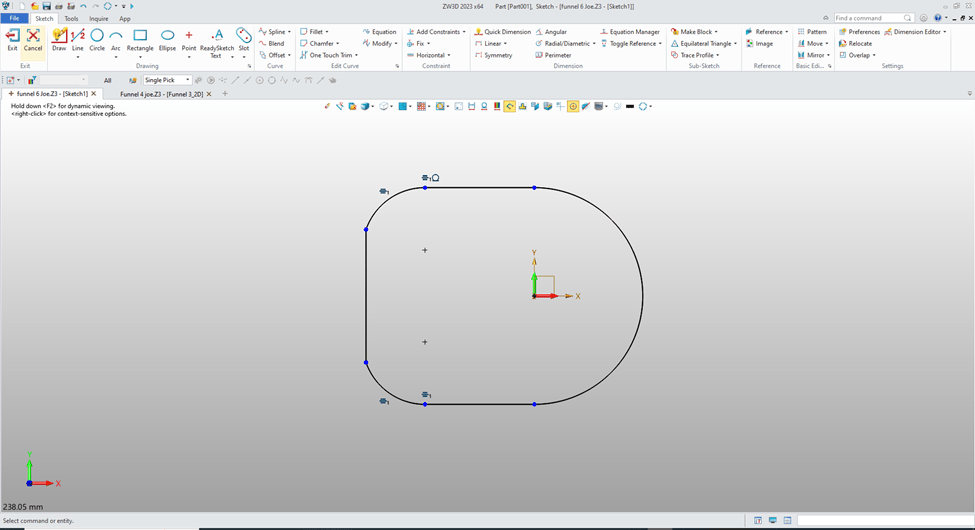
Task: Switch to the Tools ribbon tab
Action: [x=71, y=18]
